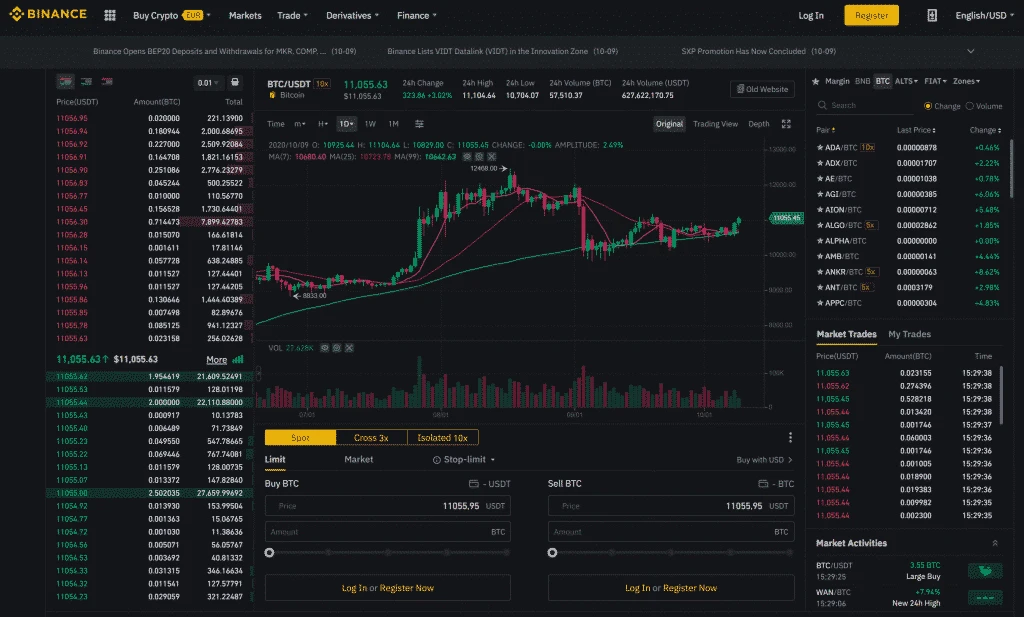The width and height of the screenshot is (1024, 617).
Task: Click the Buy BTC price input field
Action: [x=387, y=506]
